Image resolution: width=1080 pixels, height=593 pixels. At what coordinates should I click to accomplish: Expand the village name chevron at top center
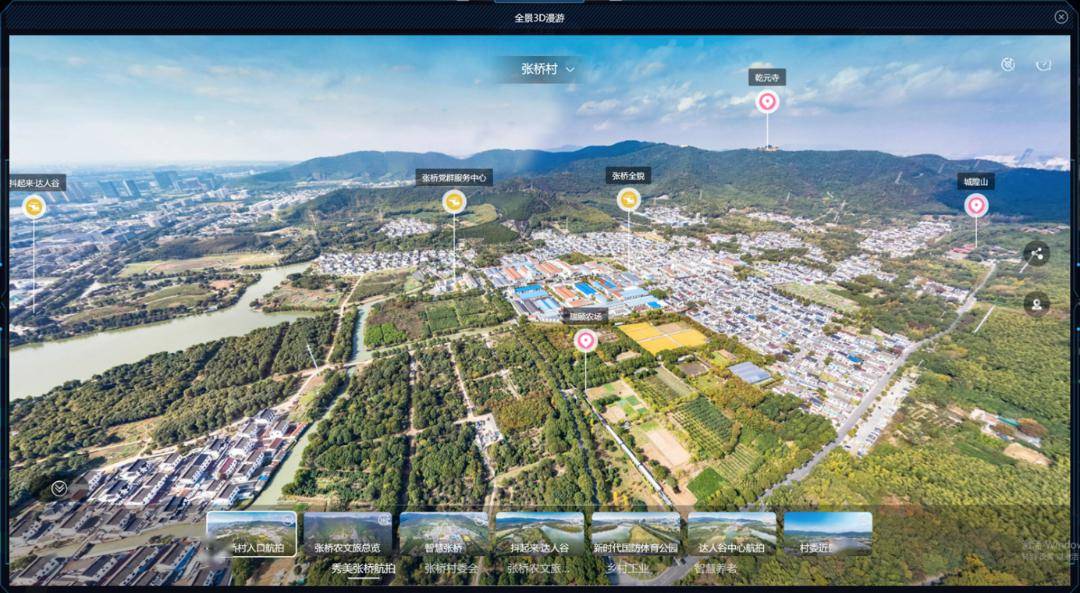tap(569, 71)
